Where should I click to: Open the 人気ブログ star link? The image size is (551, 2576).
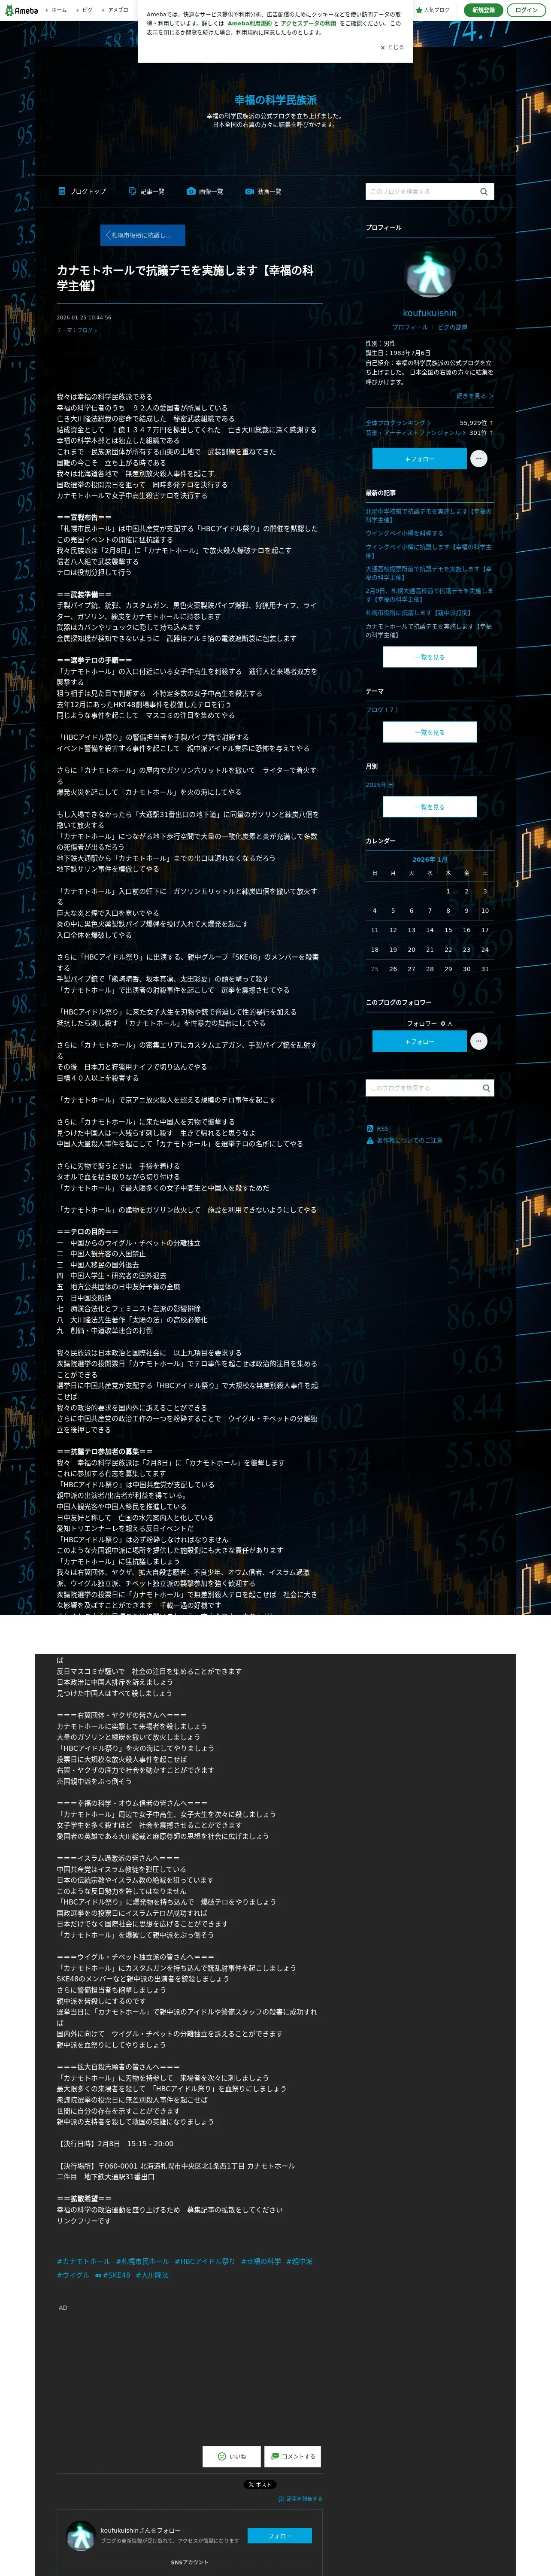(x=432, y=10)
